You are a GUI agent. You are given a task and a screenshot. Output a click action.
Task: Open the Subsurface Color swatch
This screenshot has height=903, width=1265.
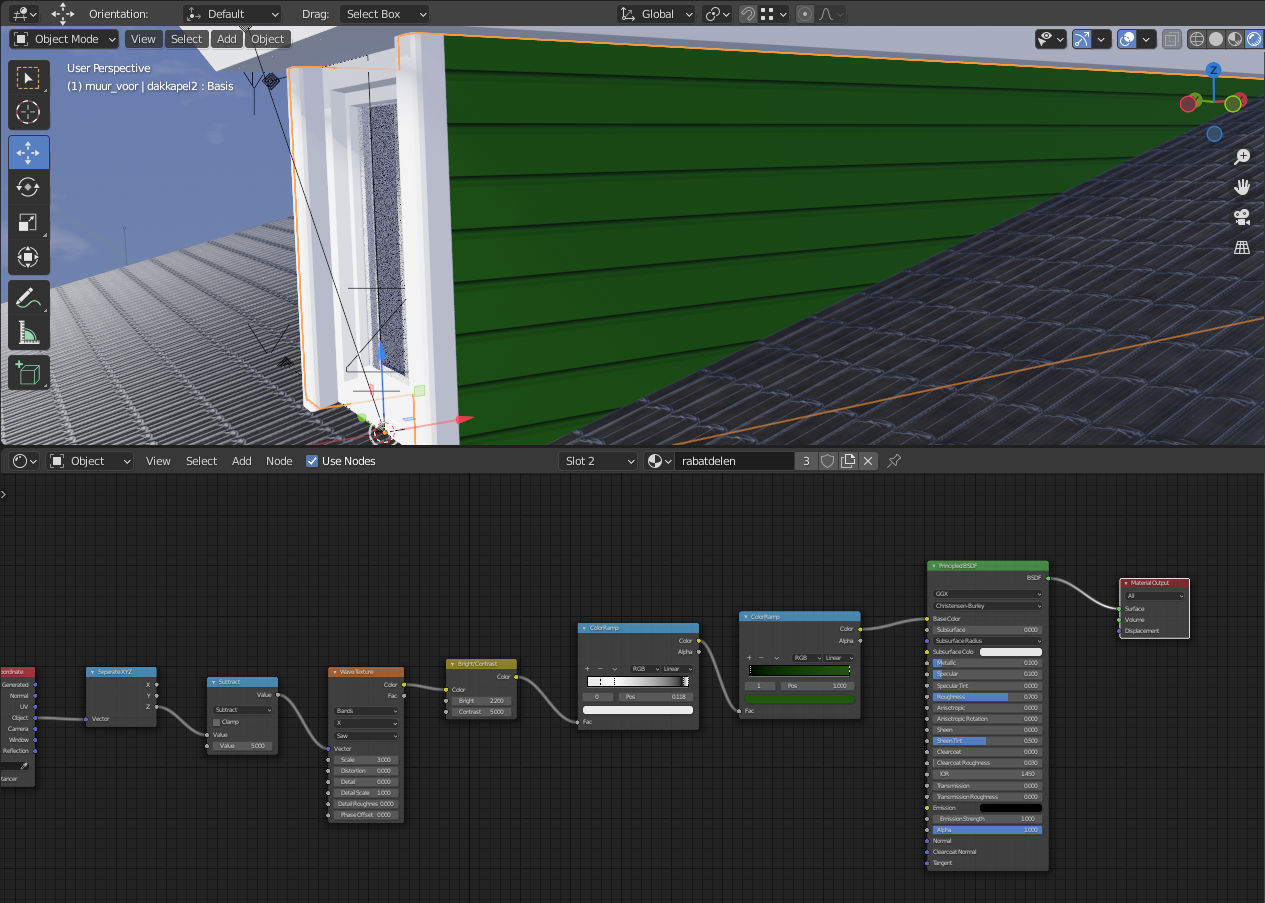coord(1011,652)
